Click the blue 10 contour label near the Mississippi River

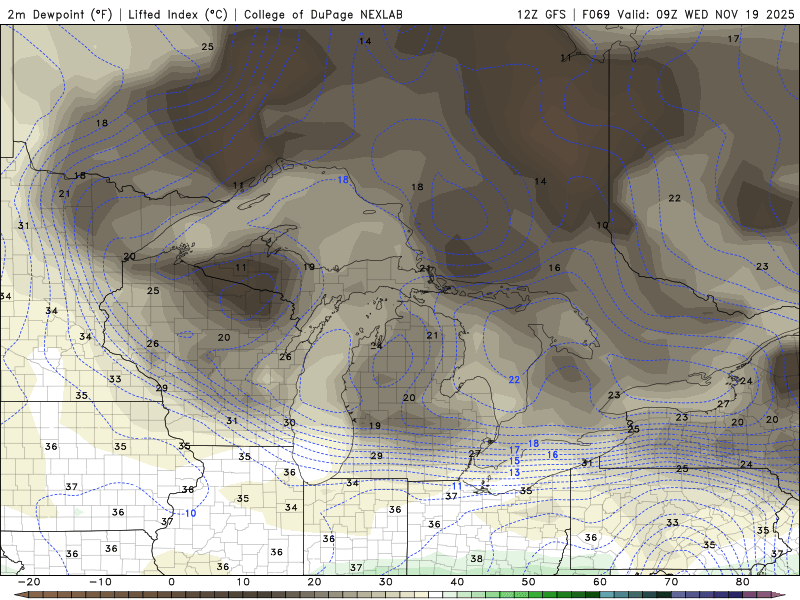point(190,513)
